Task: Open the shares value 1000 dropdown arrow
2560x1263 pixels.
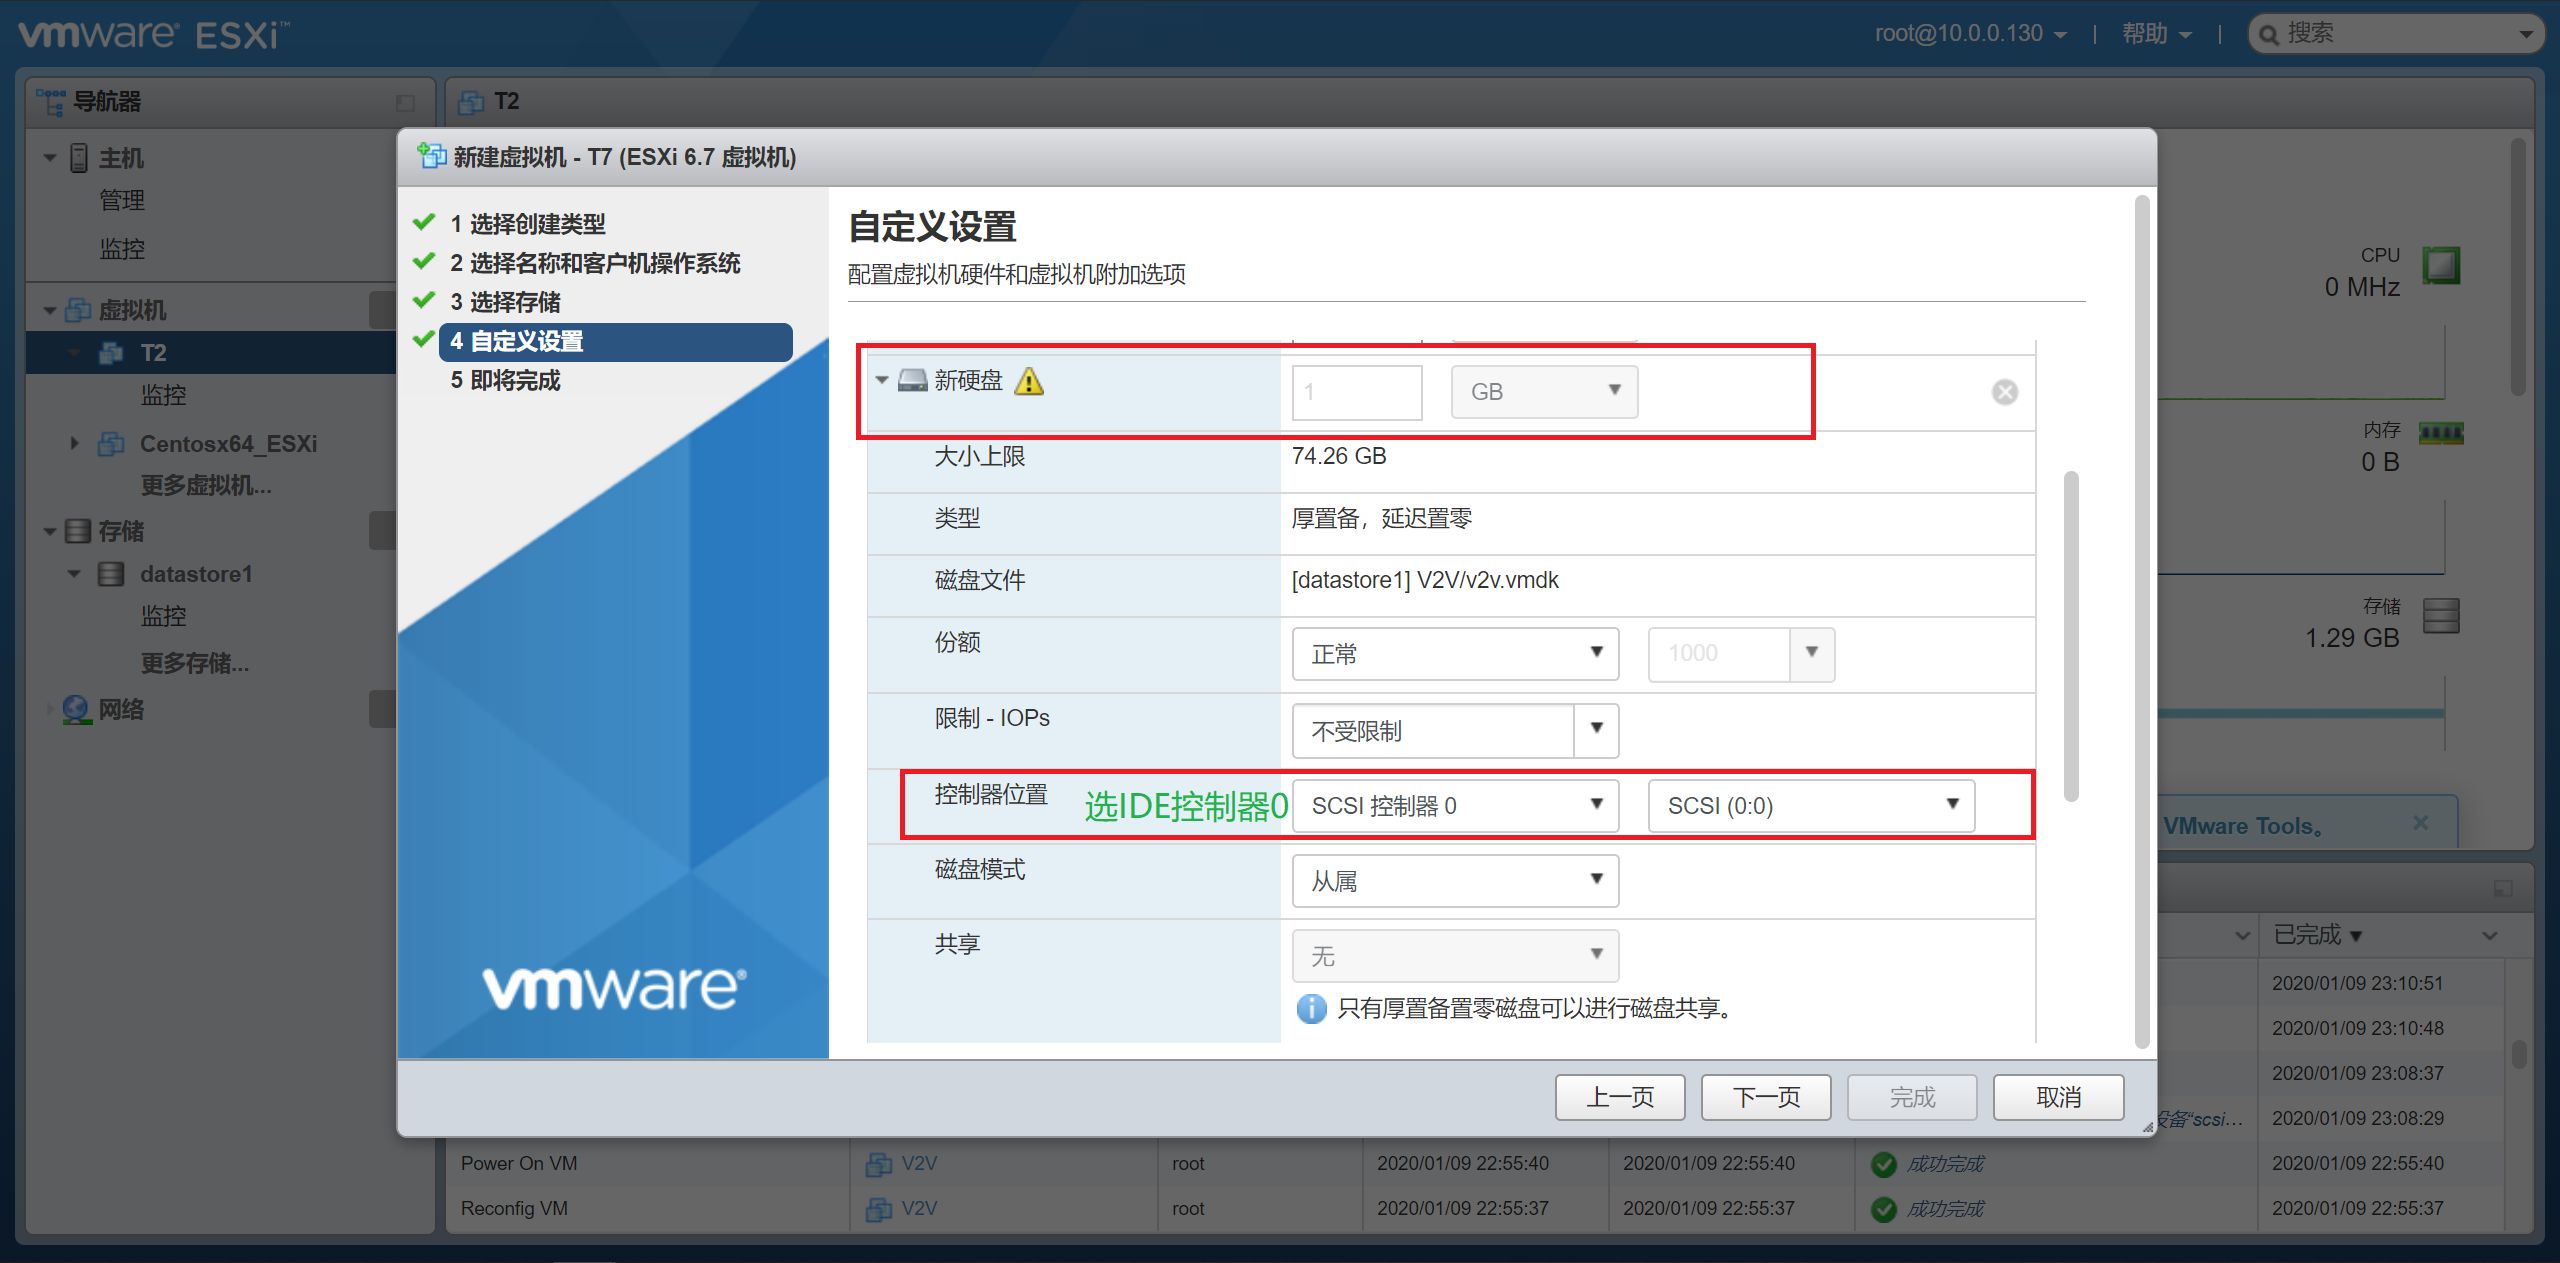Action: click(x=1811, y=653)
